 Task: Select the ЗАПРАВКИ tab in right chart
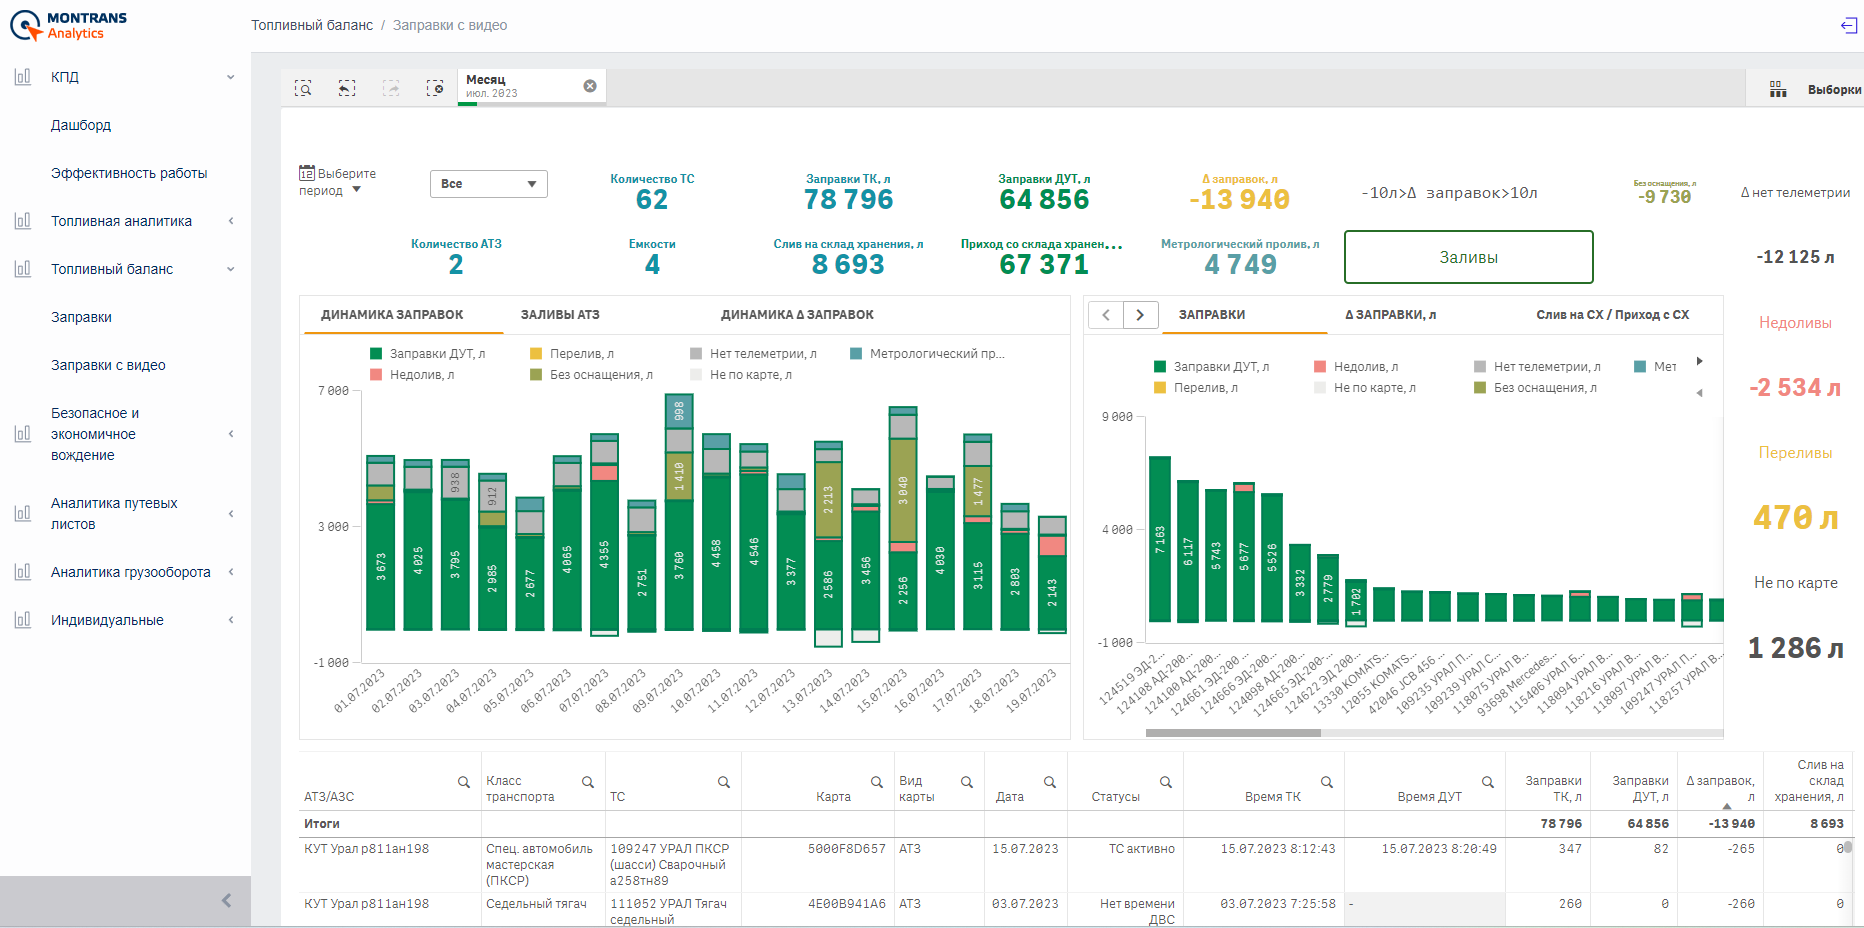[x=1212, y=314]
